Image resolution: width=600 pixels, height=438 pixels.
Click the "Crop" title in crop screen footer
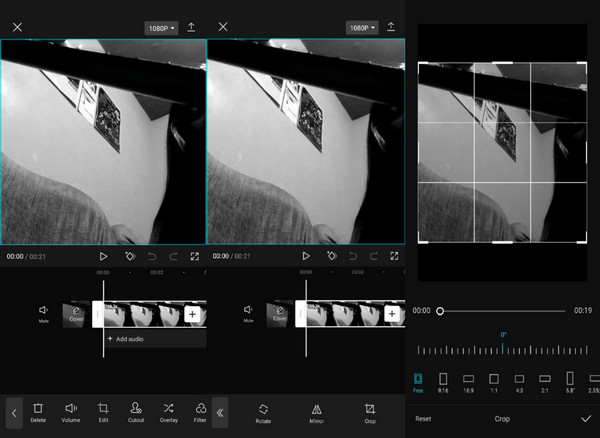coord(502,419)
